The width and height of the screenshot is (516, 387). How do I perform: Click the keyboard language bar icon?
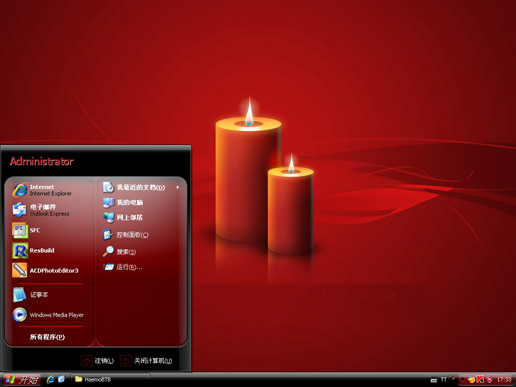point(434,380)
